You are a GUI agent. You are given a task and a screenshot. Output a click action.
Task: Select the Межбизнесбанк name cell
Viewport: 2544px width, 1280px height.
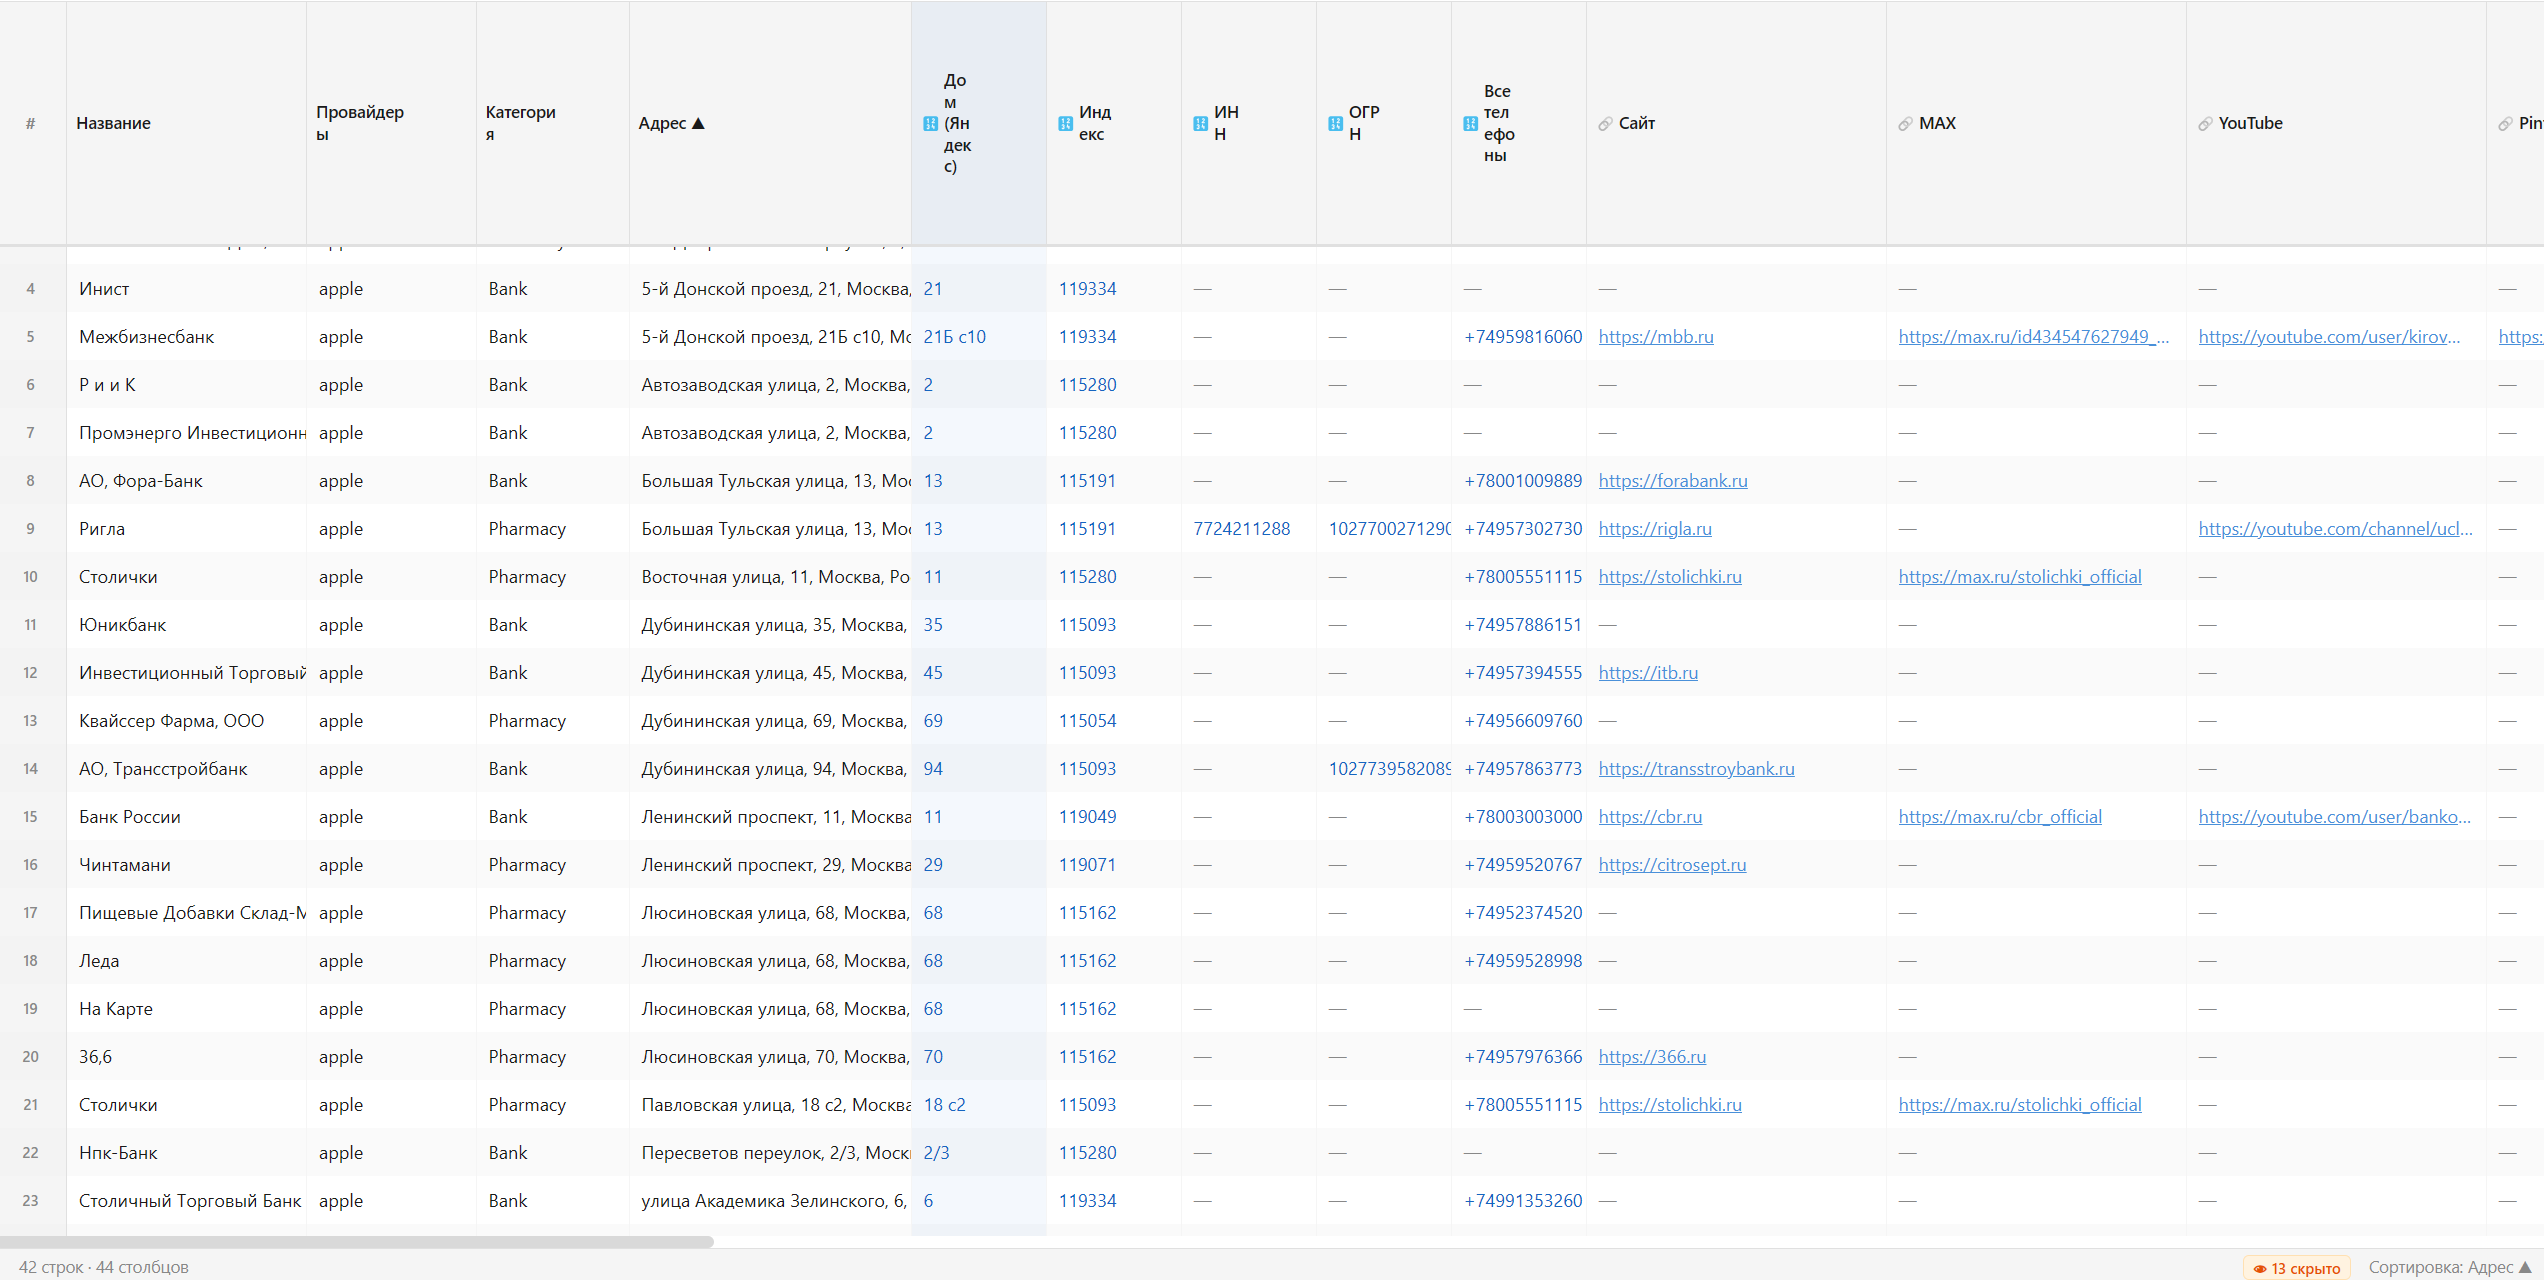[186, 337]
